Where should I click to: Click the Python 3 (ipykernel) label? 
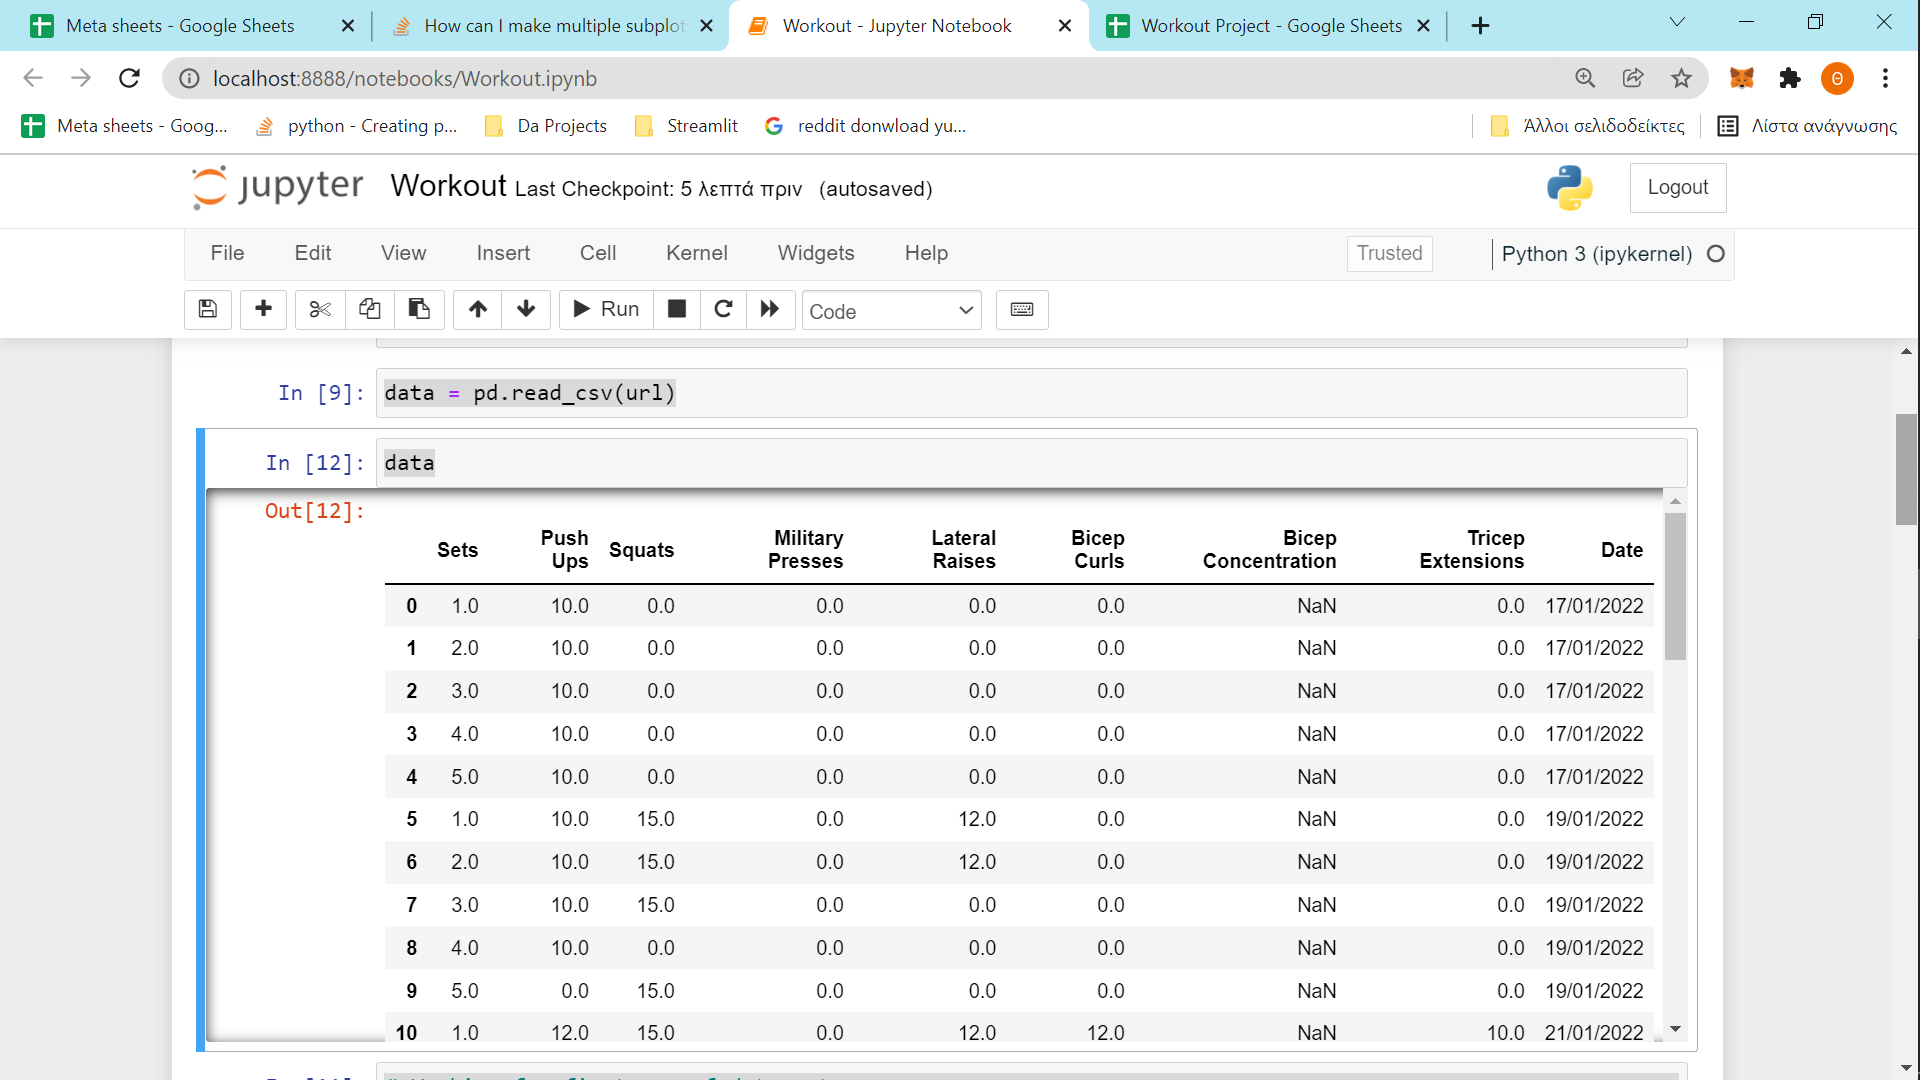pyautogui.click(x=1597, y=254)
